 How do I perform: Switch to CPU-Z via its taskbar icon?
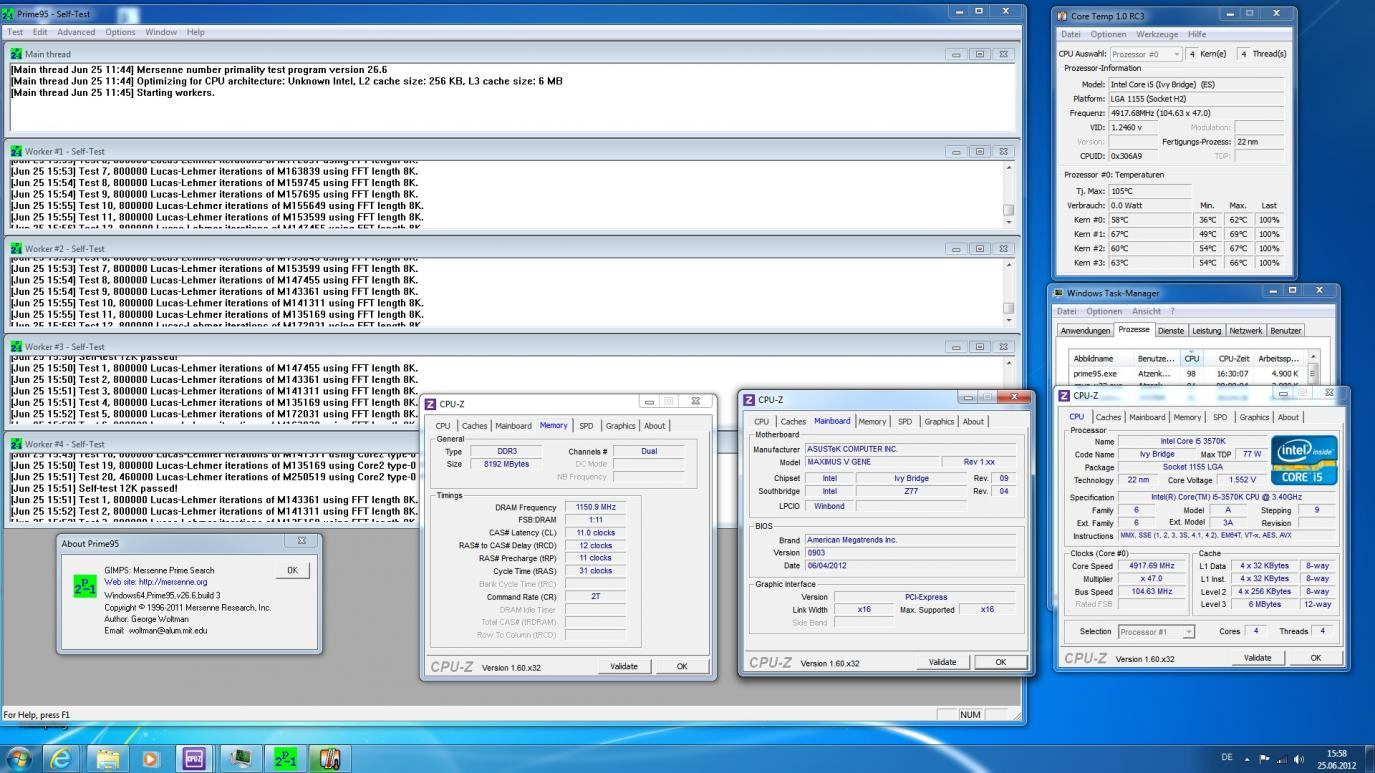(195, 759)
